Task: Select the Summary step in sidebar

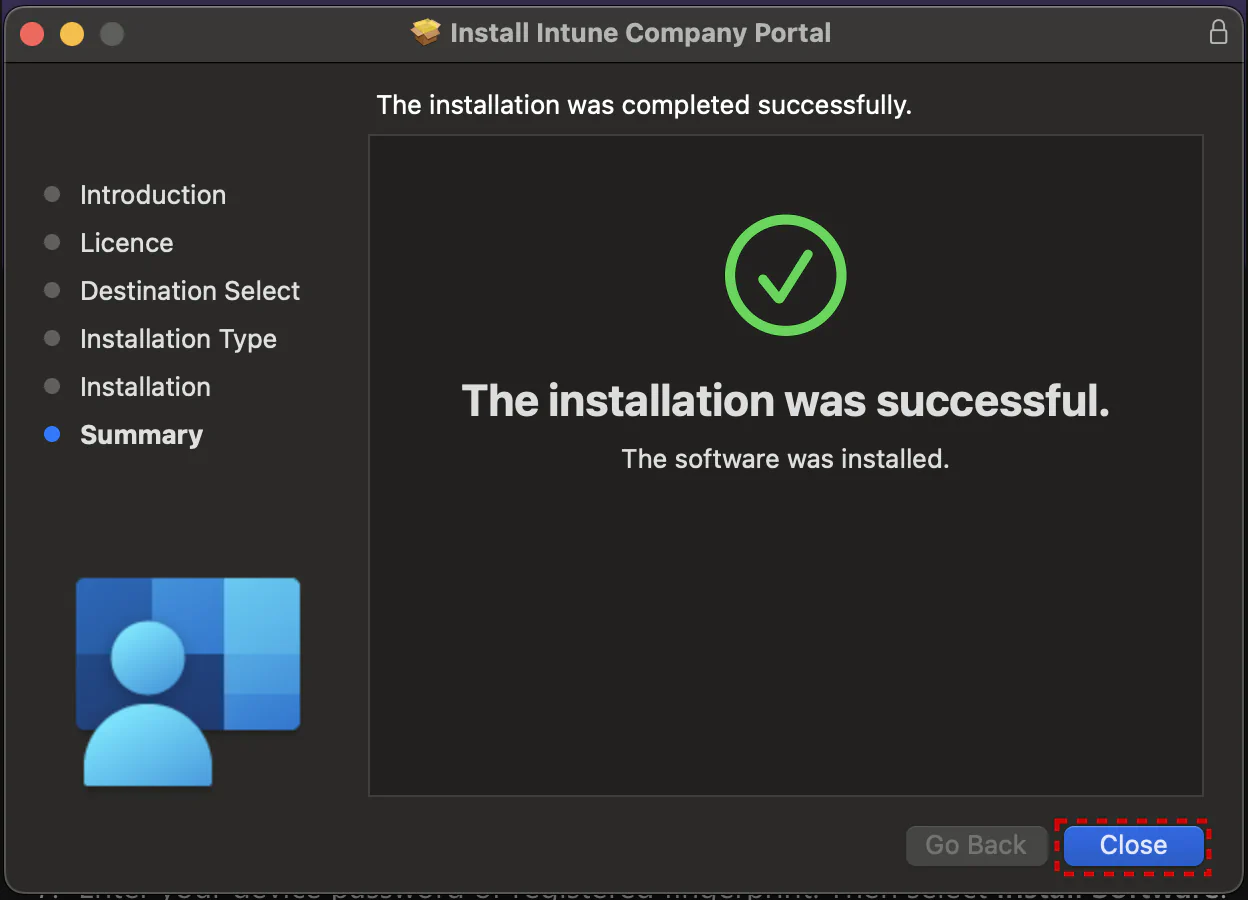Action: point(141,435)
